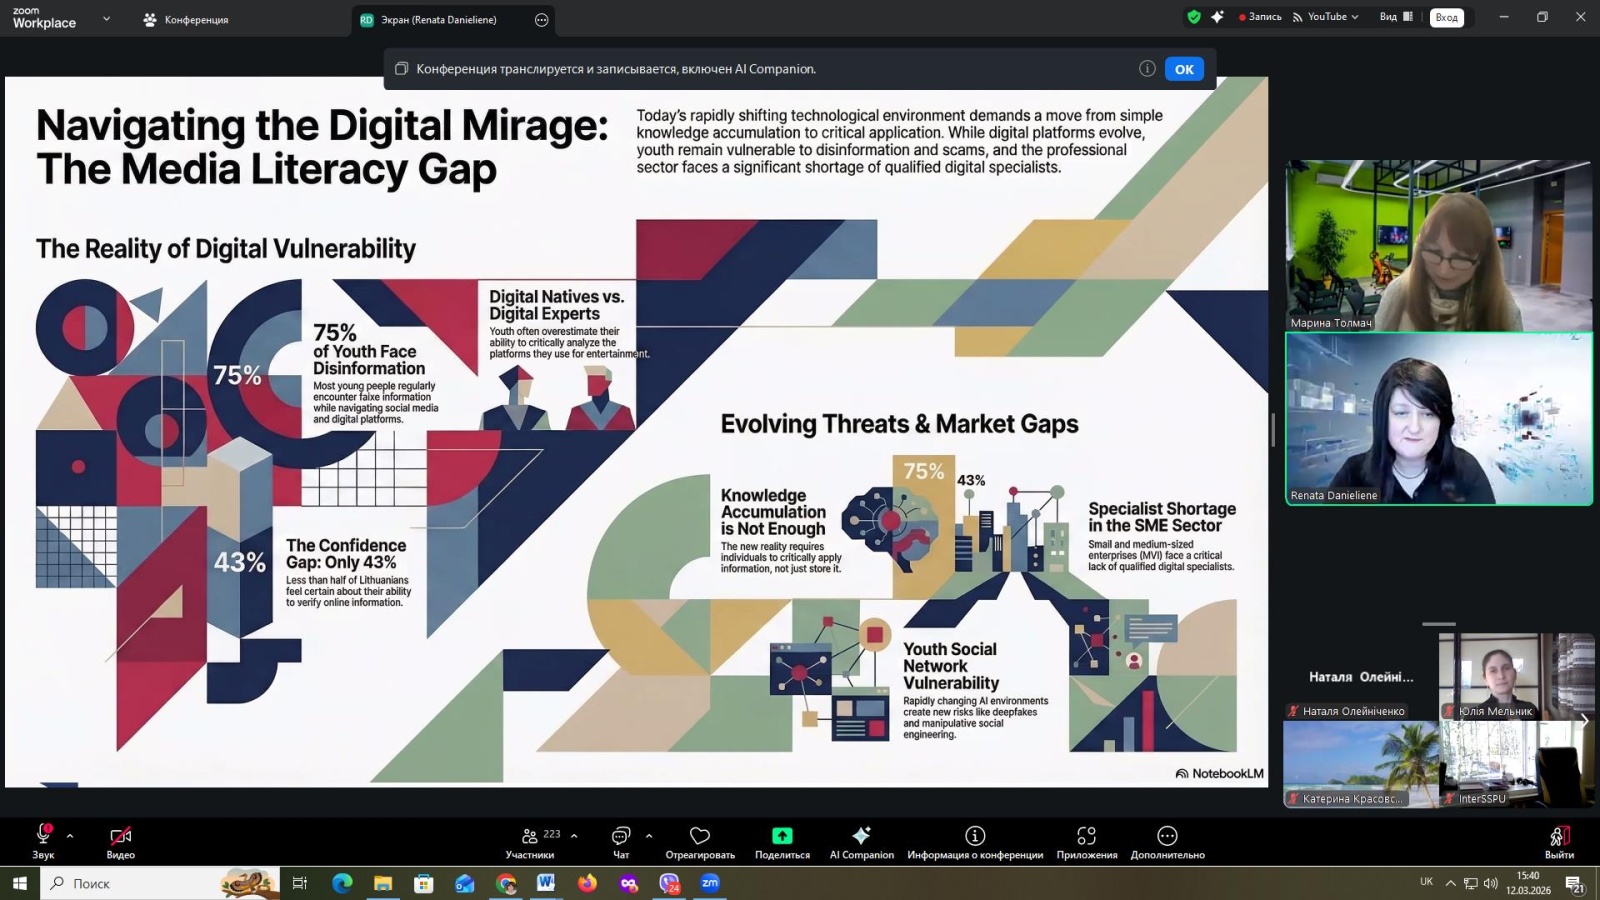Screen dimensions: 1600x900
Task: Open the Chat panel (Чат)
Action: click(x=621, y=842)
